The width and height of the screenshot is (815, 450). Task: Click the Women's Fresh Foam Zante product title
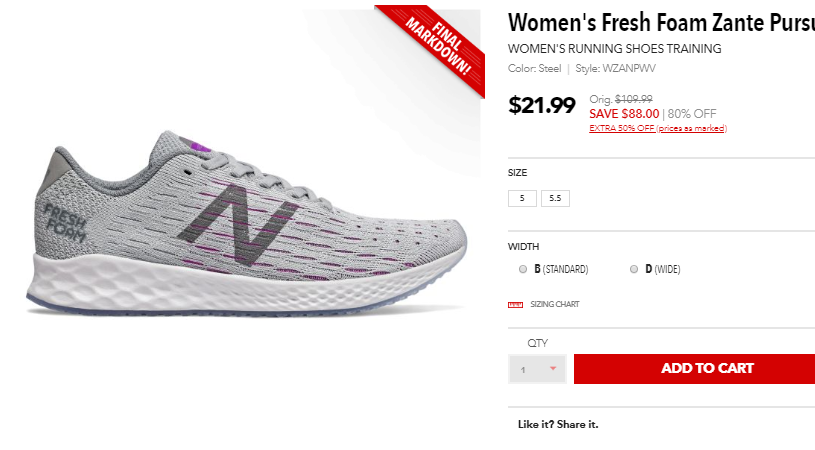660,23
